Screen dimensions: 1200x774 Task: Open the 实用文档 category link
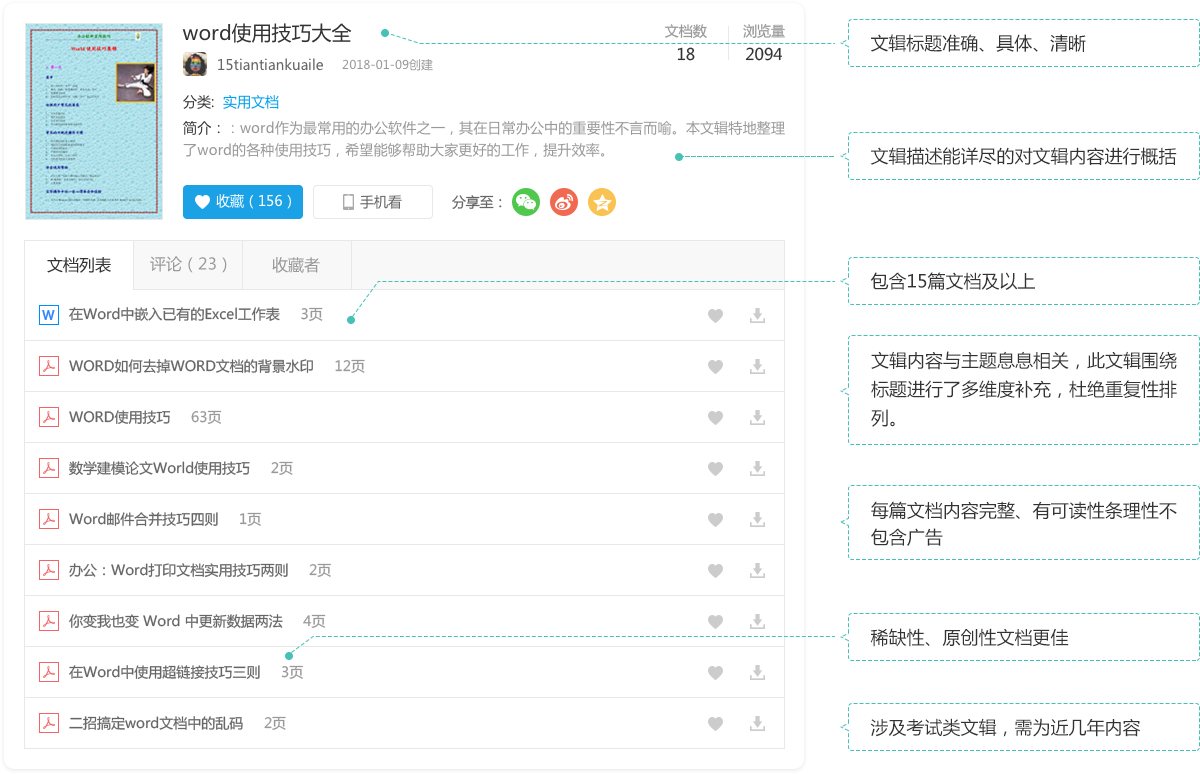click(x=250, y=102)
